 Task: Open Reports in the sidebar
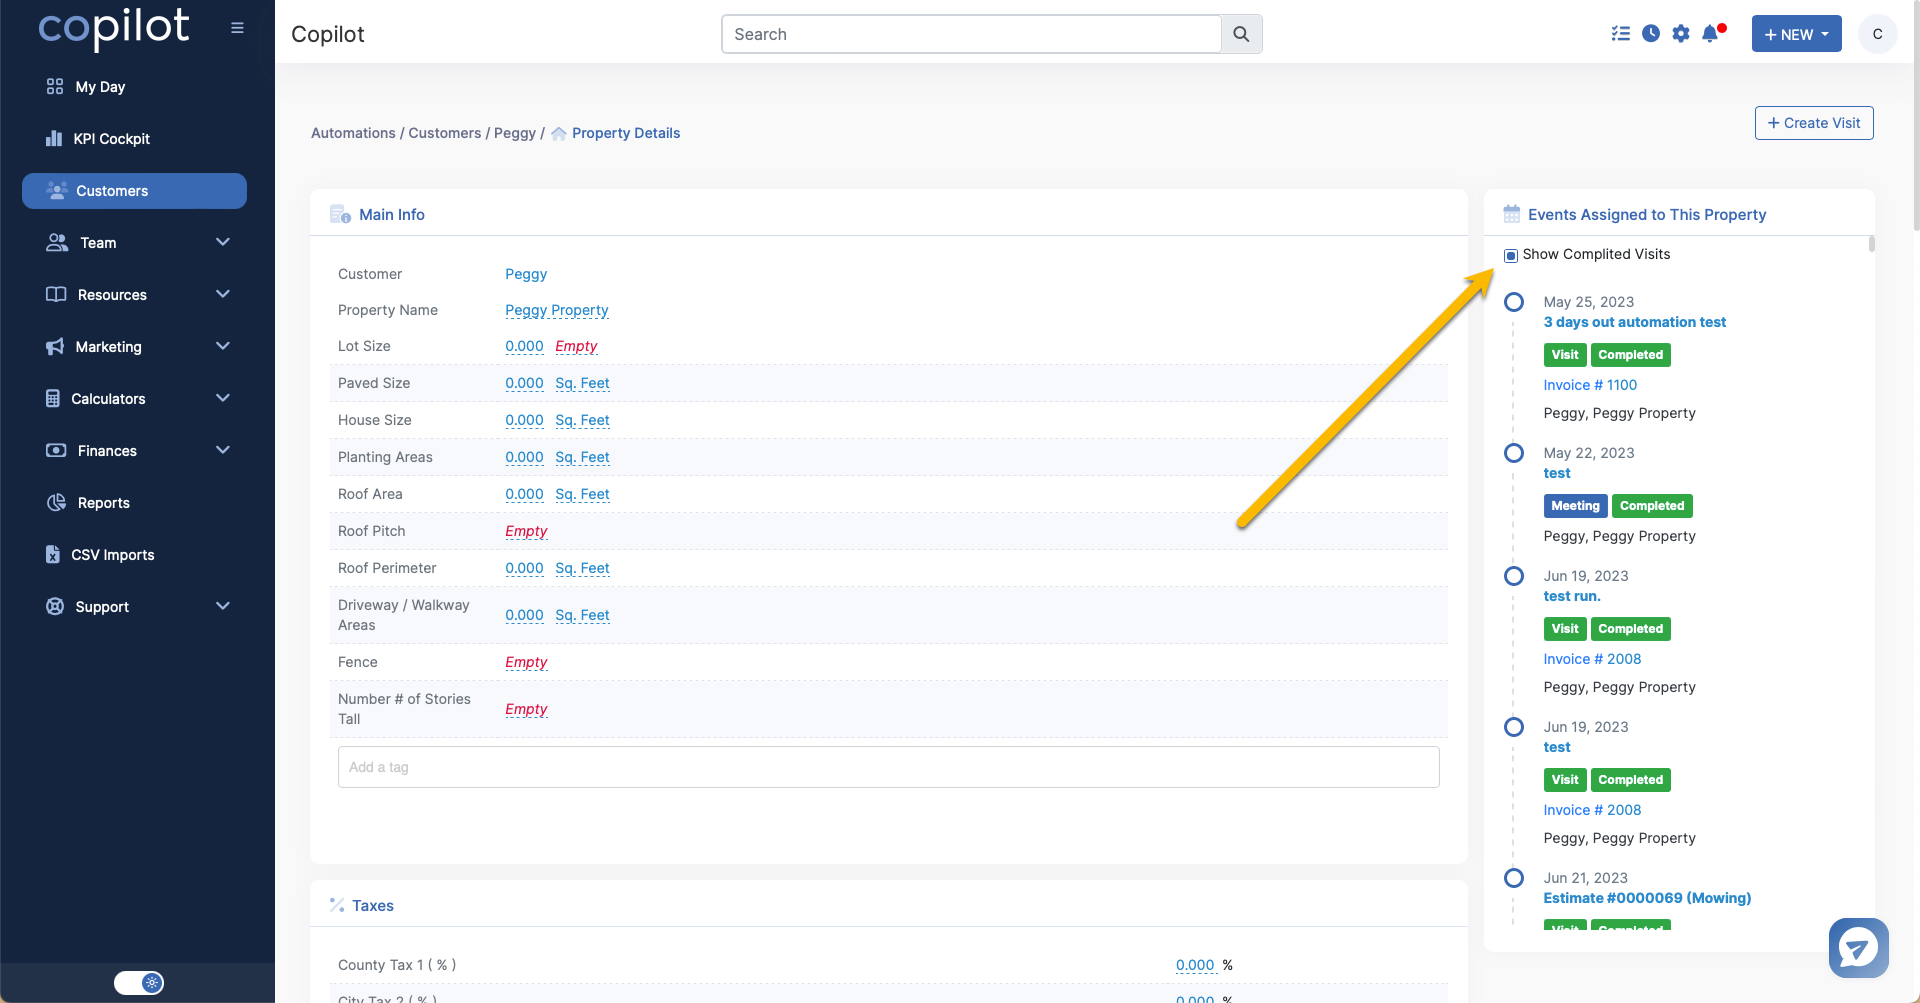pos(103,503)
